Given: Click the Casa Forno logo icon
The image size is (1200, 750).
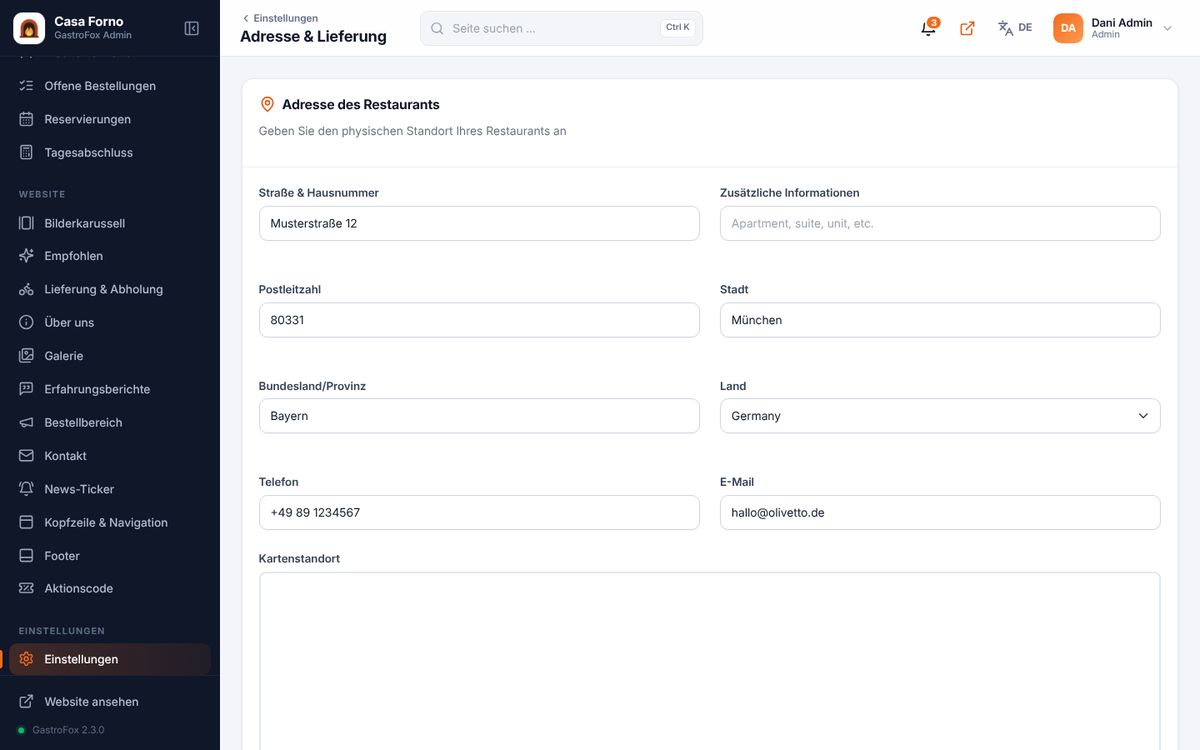Looking at the screenshot, I should click(29, 28).
